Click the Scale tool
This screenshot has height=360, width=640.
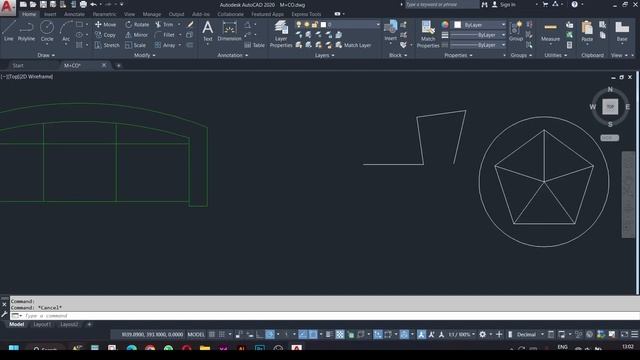tap(135, 45)
